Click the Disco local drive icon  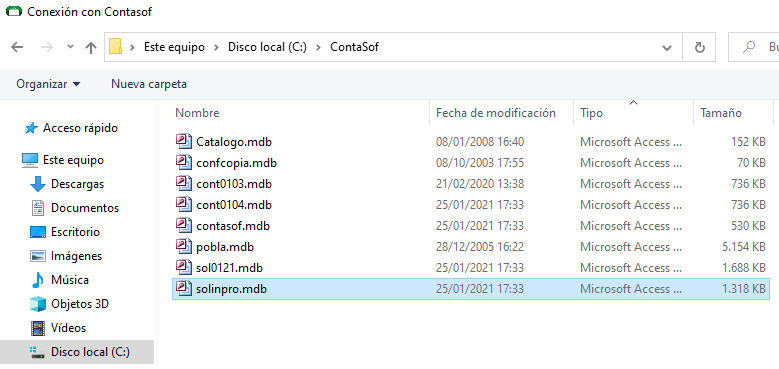38,352
